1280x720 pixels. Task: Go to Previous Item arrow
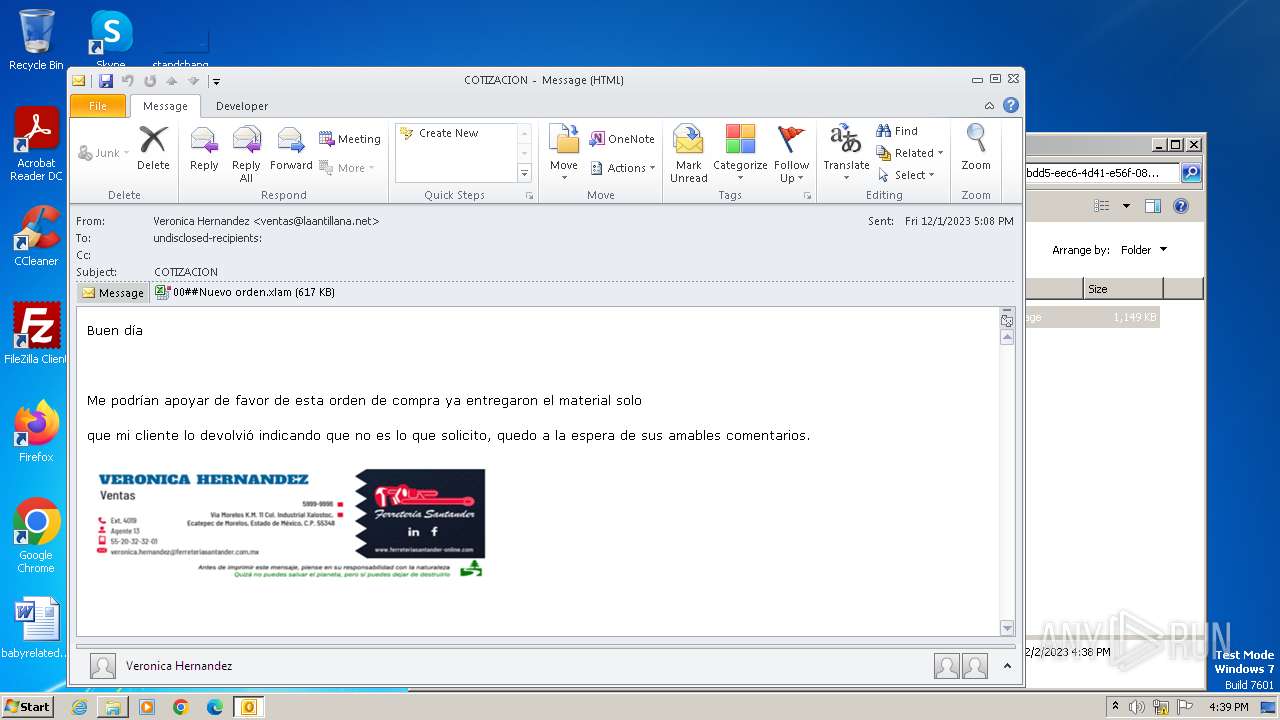coord(171,81)
